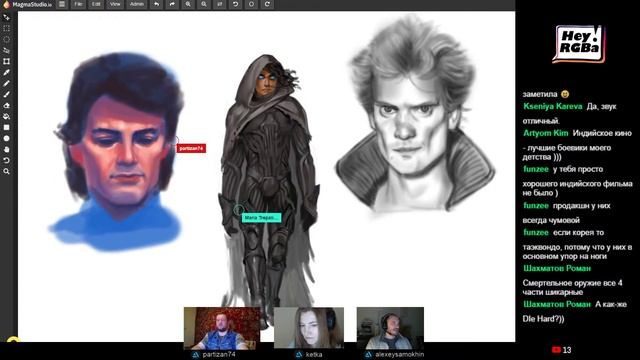Screen dimensions: 640x360
Task: Click the YouTube viewer count icon
Action: pos(556,350)
